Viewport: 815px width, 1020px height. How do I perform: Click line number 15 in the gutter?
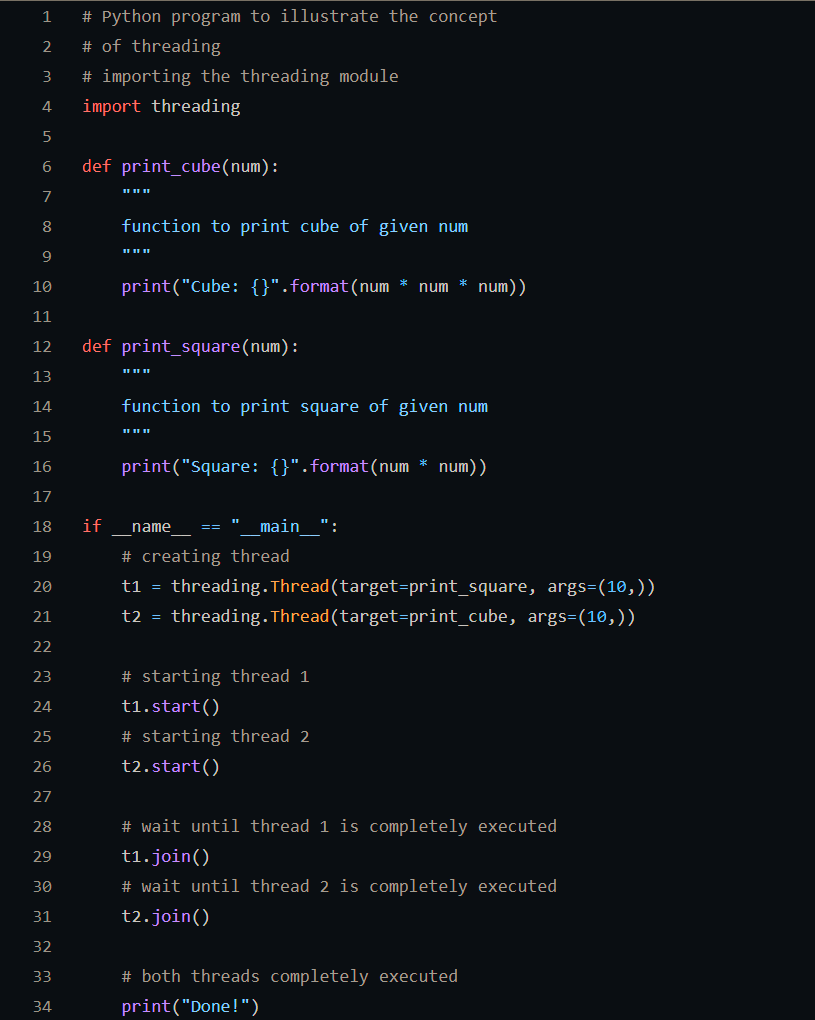tap(42, 436)
